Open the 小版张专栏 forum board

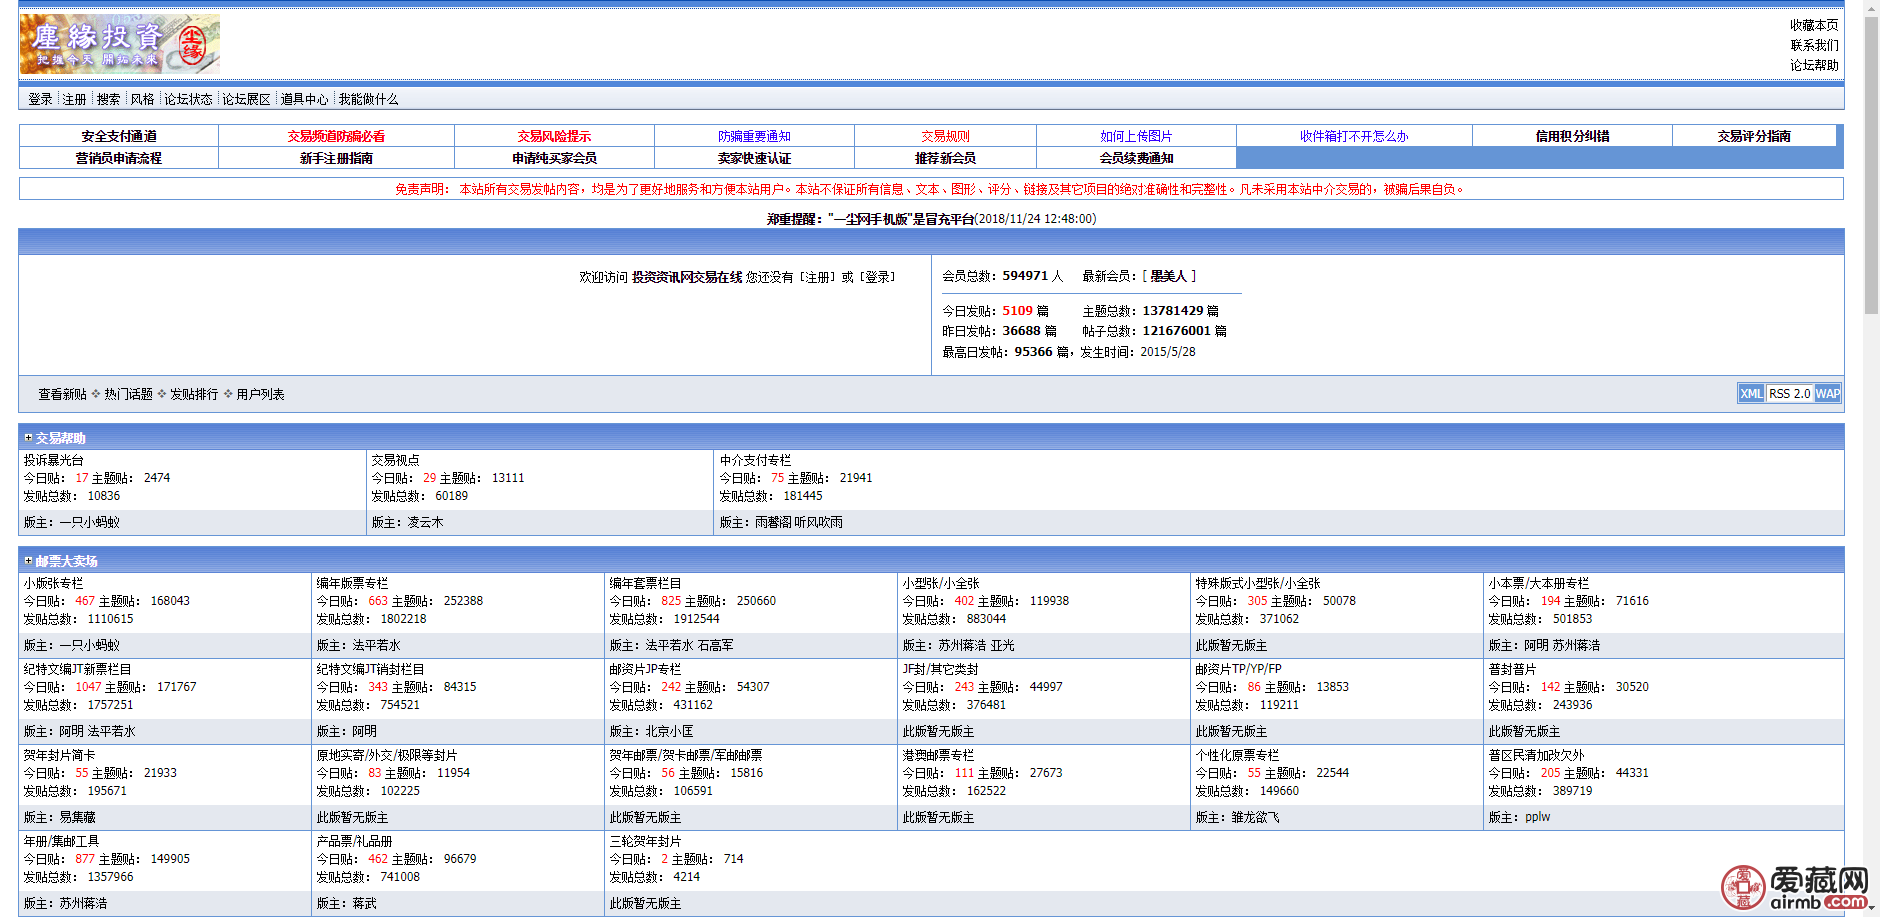click(54, 583)
